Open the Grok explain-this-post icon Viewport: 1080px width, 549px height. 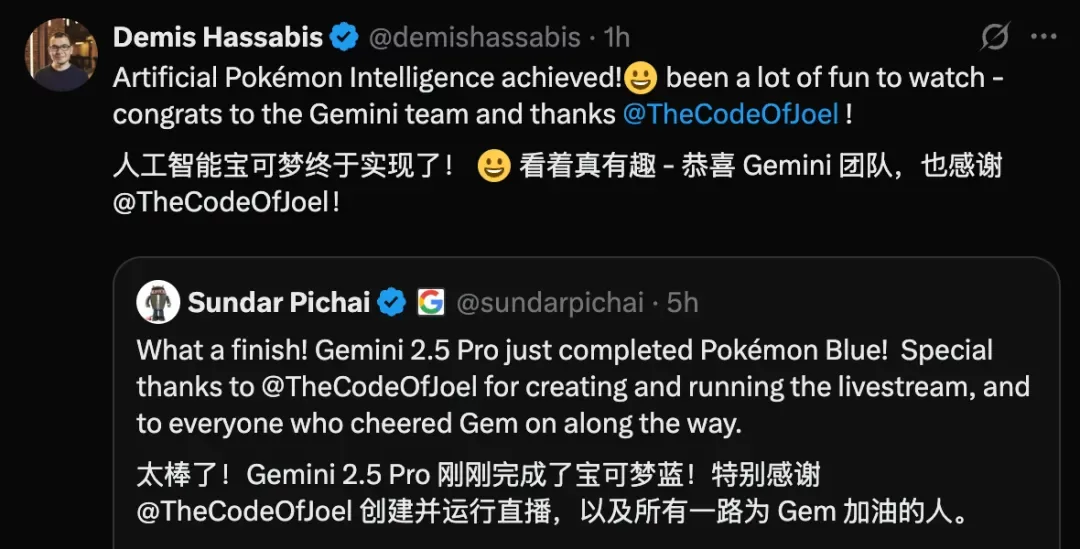tap(995, 37)
